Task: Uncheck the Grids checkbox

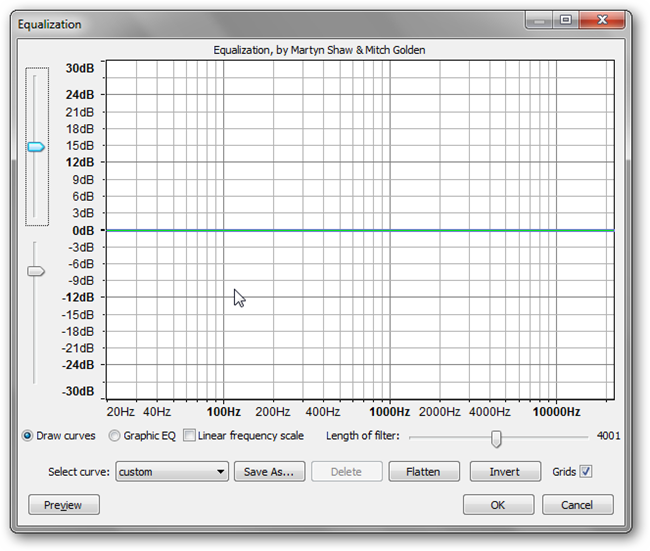Action: point(586,471)
